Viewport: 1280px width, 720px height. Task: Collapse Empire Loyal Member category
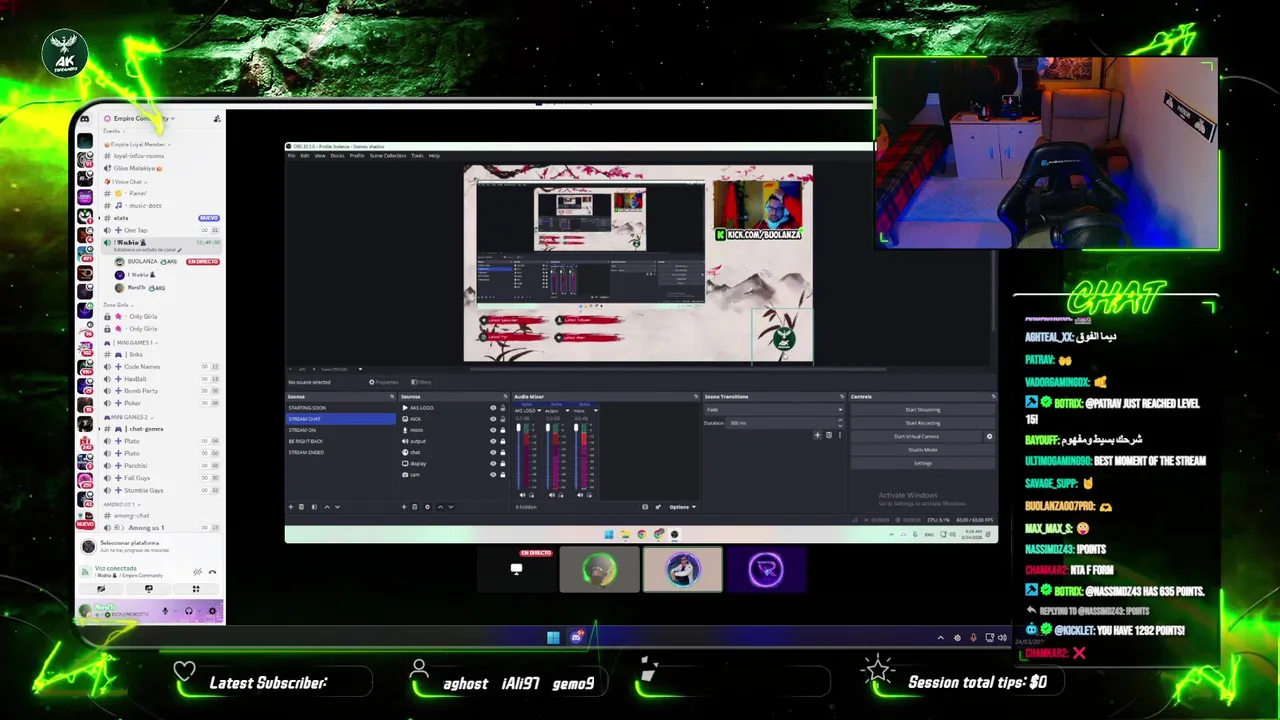[x=136, y=144]
